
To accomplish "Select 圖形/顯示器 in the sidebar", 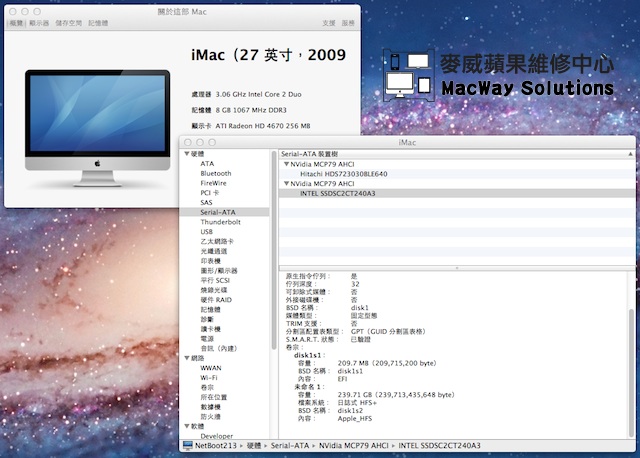I will pyautogui.click(x=219, y=271).
